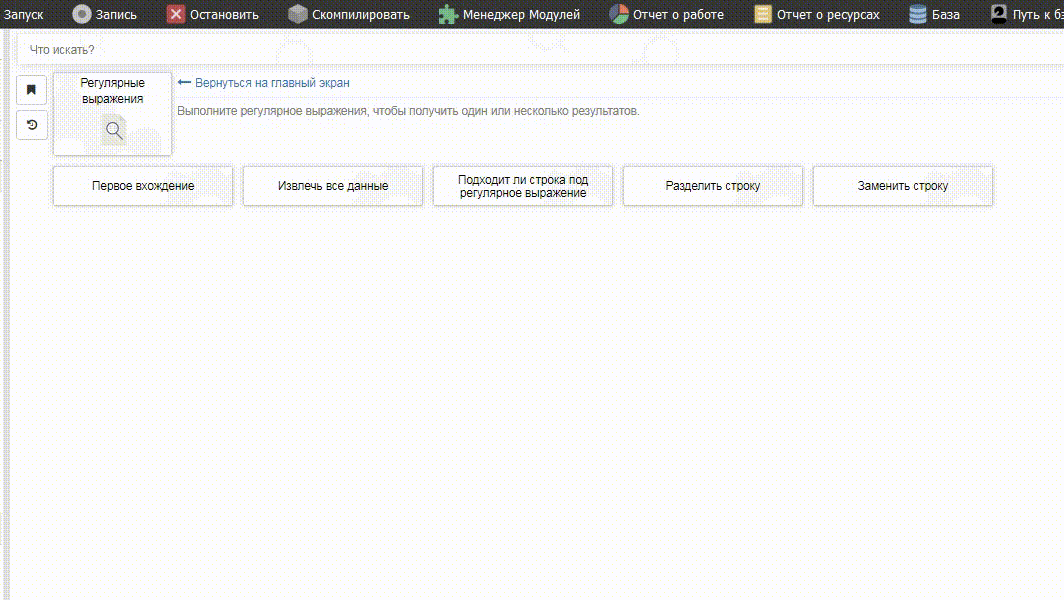Click the Регулярные выражения title text
Screen dimensions: 1064x600
click(113, 90)
